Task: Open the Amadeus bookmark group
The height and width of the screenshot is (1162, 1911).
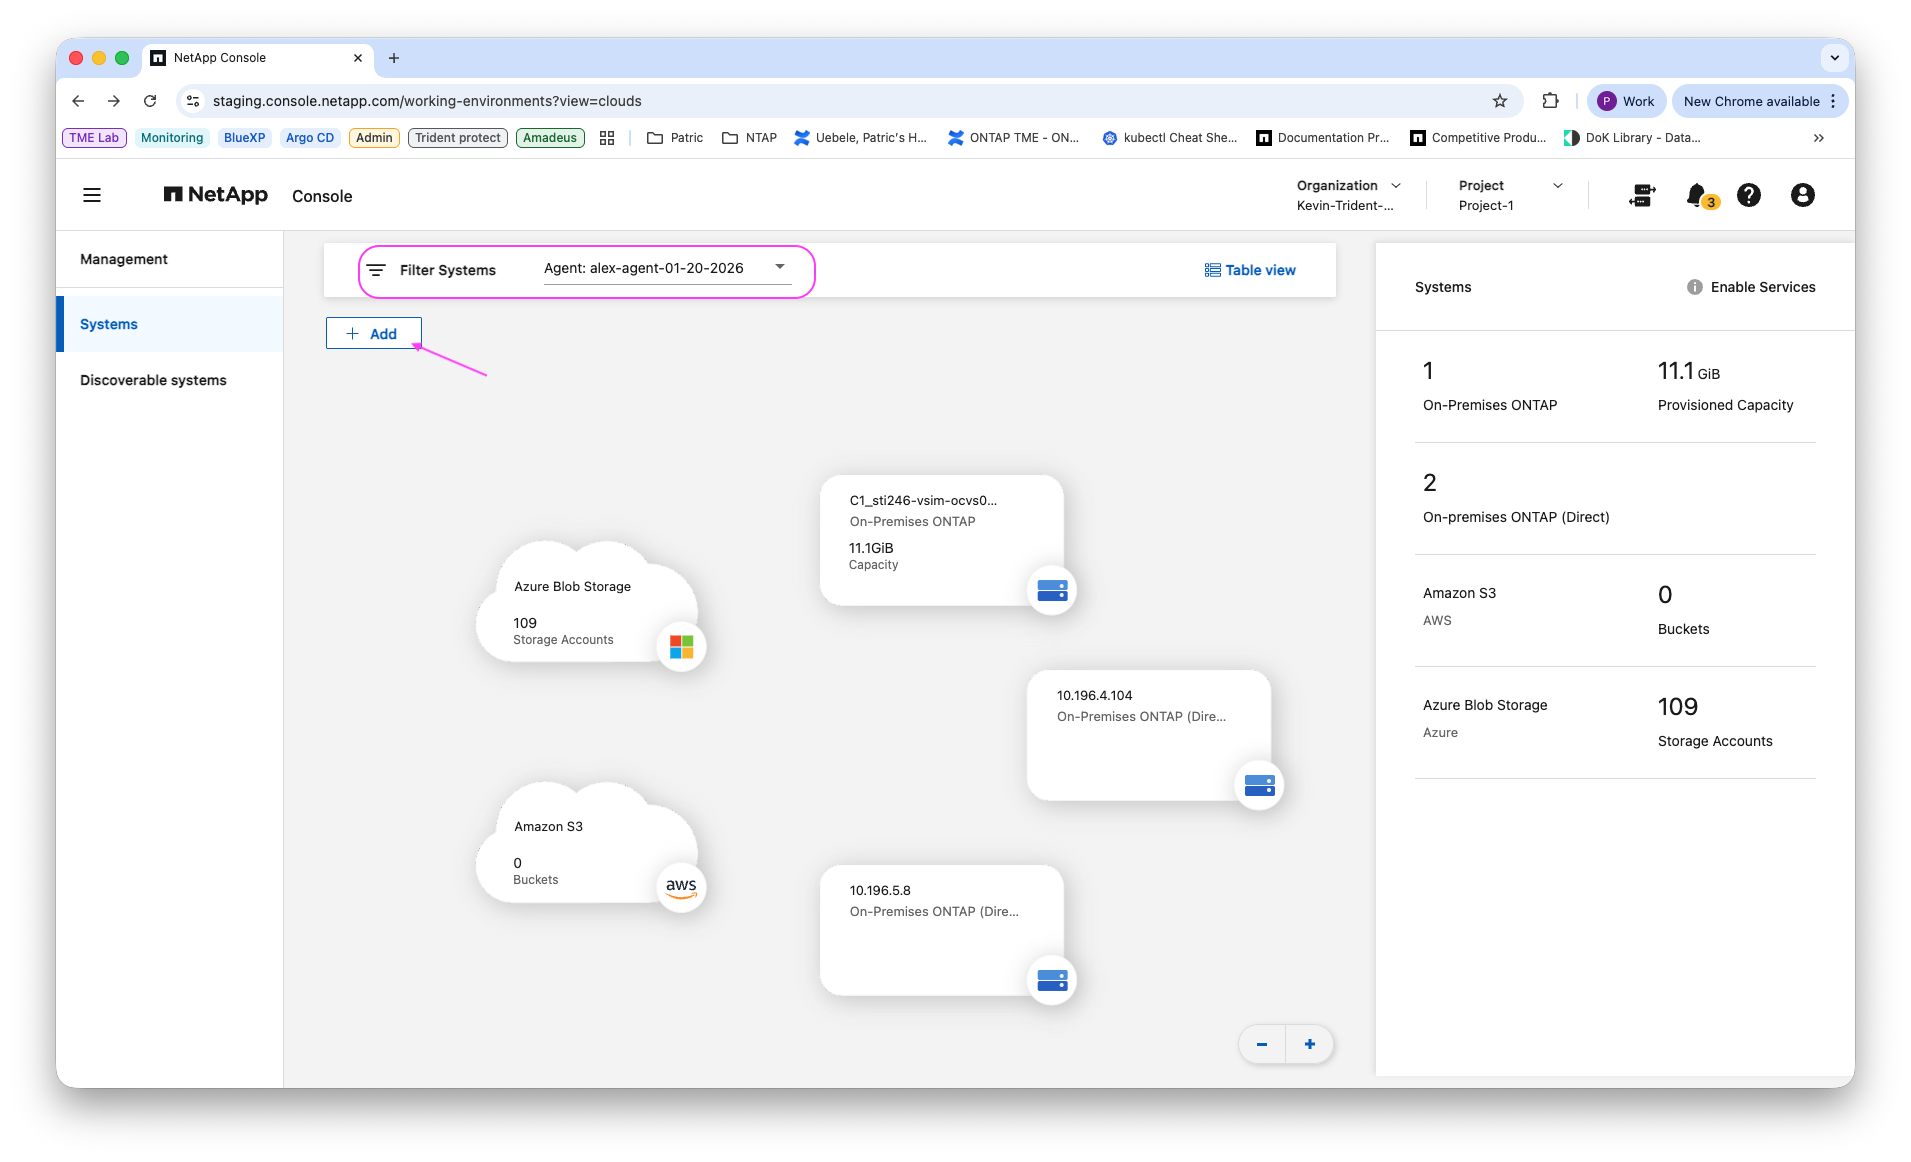Action: pyautogui.click(x=550, y=138)
